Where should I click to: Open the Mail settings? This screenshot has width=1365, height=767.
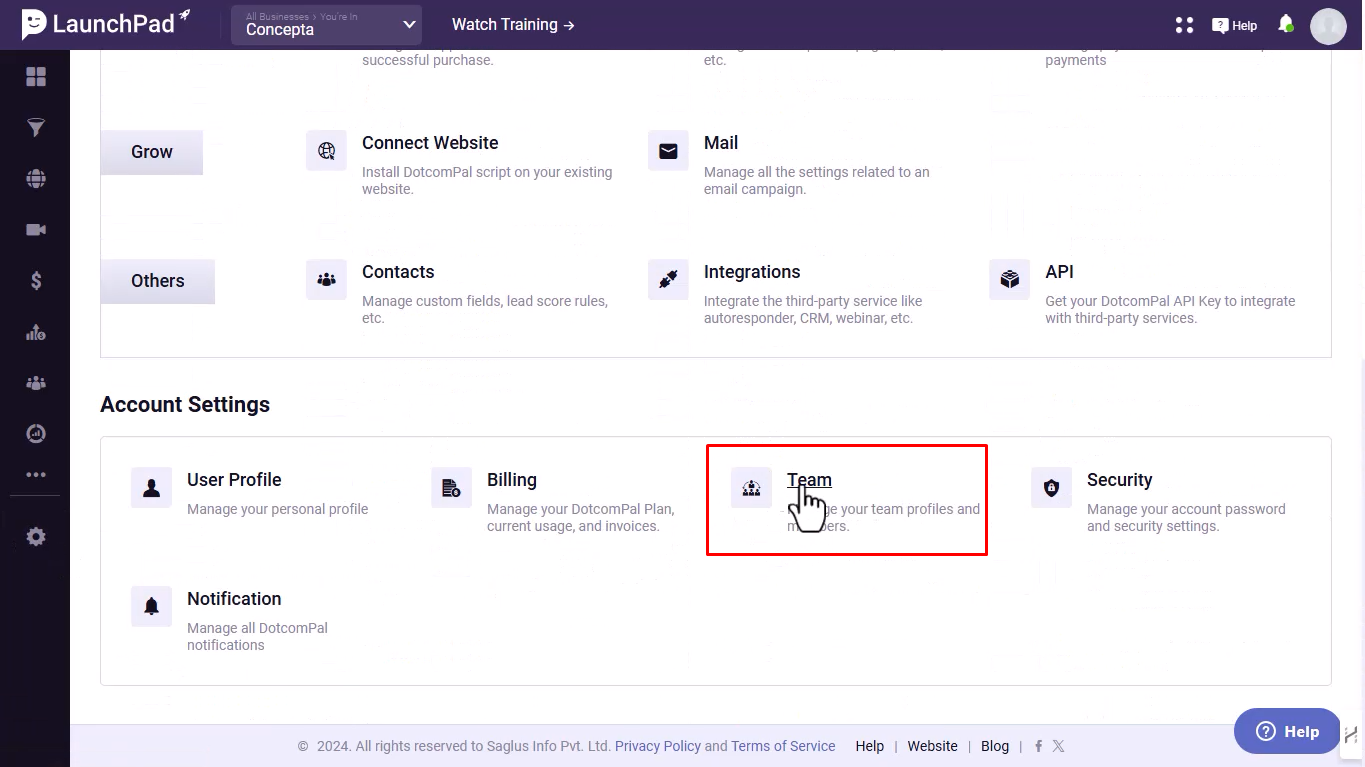click(721, 143)
